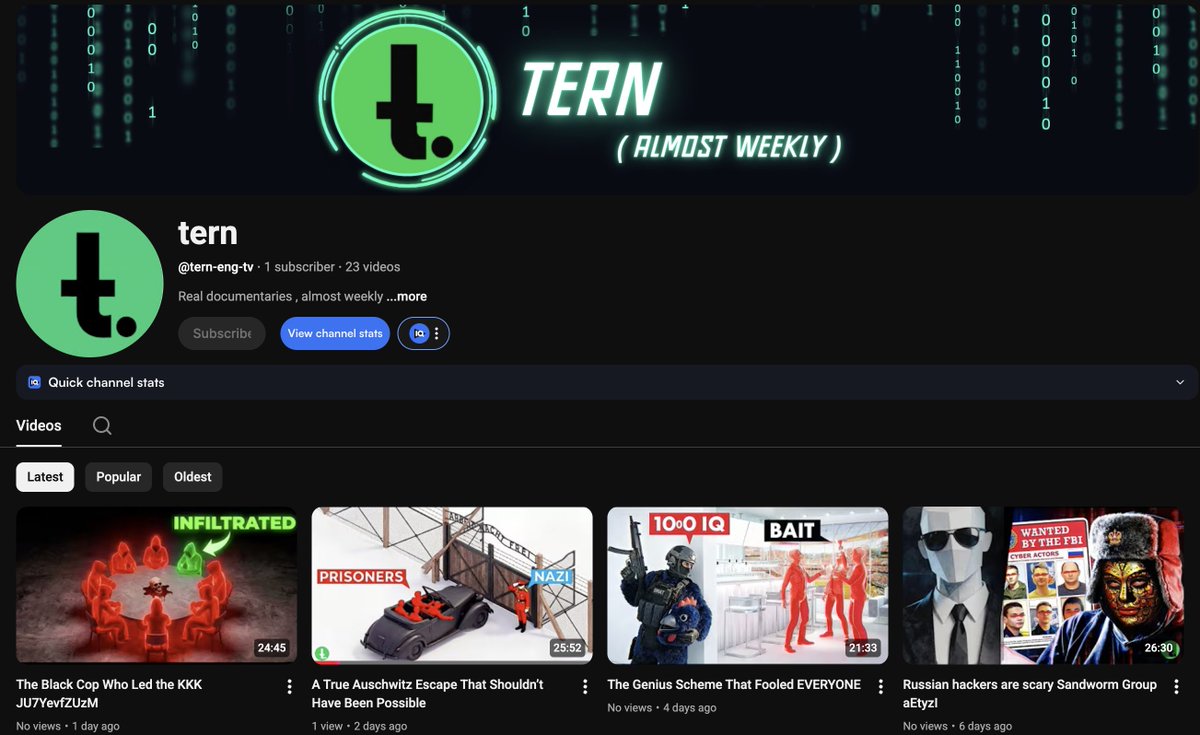Open the options menu for the Russian hackers video

click(1176, 686)
